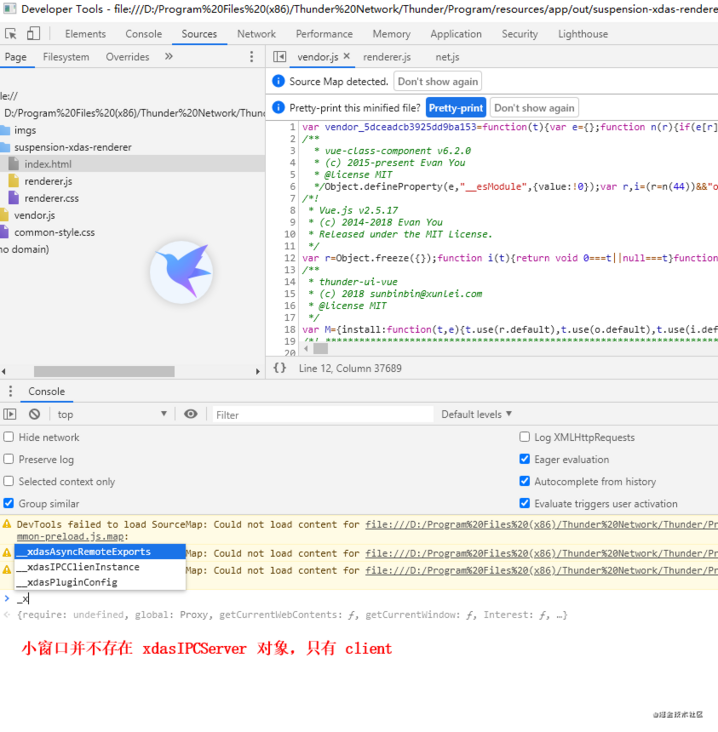The image size is (718, 732).
Task: Uncheck the Eager evaluation checkbox
Action: [x=525, y=459]
